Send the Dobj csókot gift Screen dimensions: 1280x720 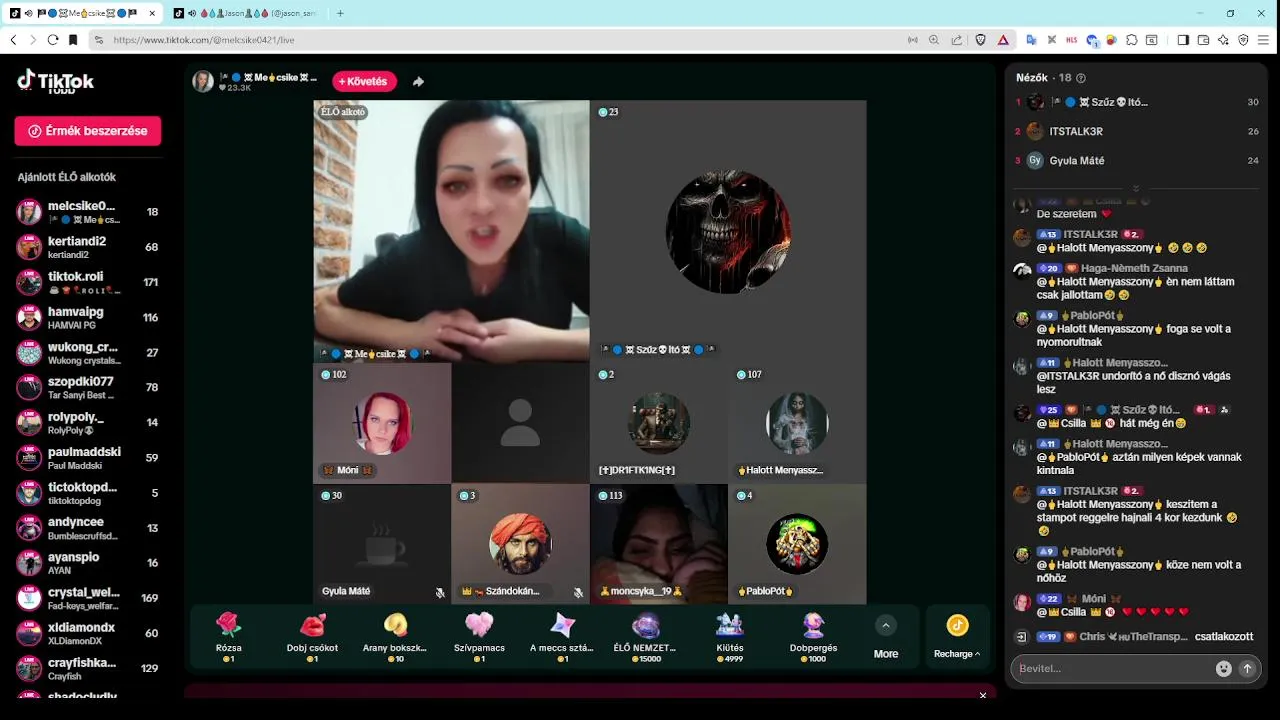(312, 637)
